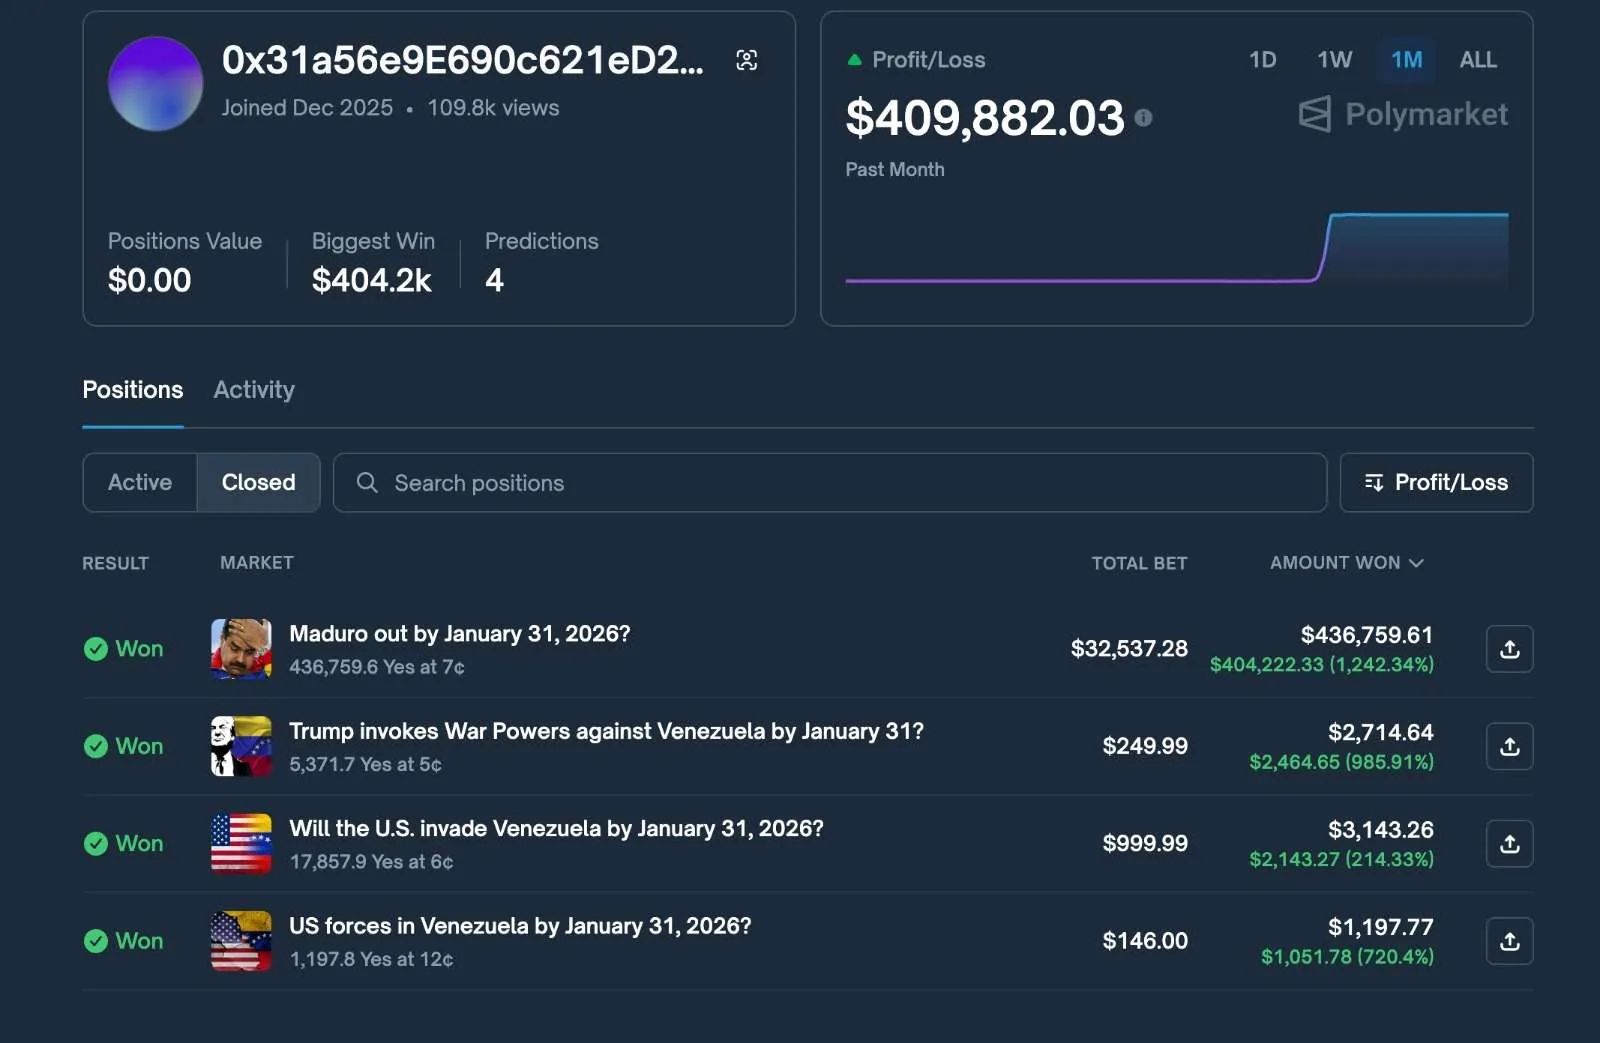Open the Maduro out by January 31 market
Image resolution: width=1600 pixels, height=1043 pixels.
point(459,634)
